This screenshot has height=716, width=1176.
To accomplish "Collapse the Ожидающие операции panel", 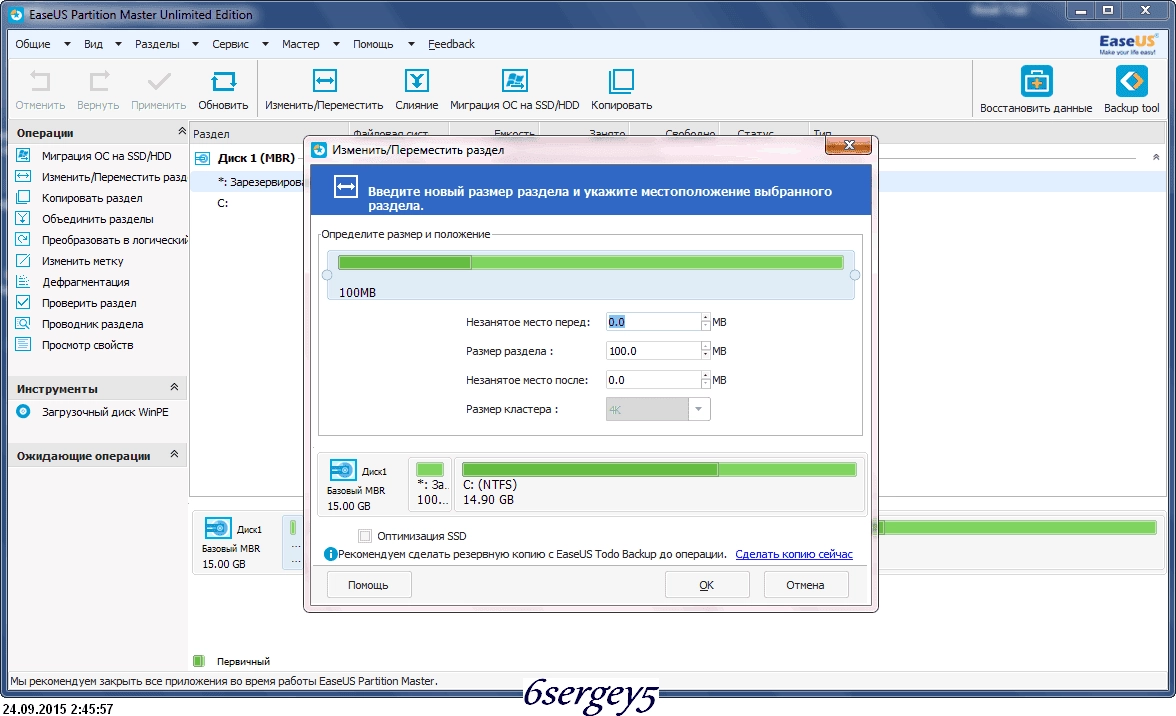I will 174,454.
